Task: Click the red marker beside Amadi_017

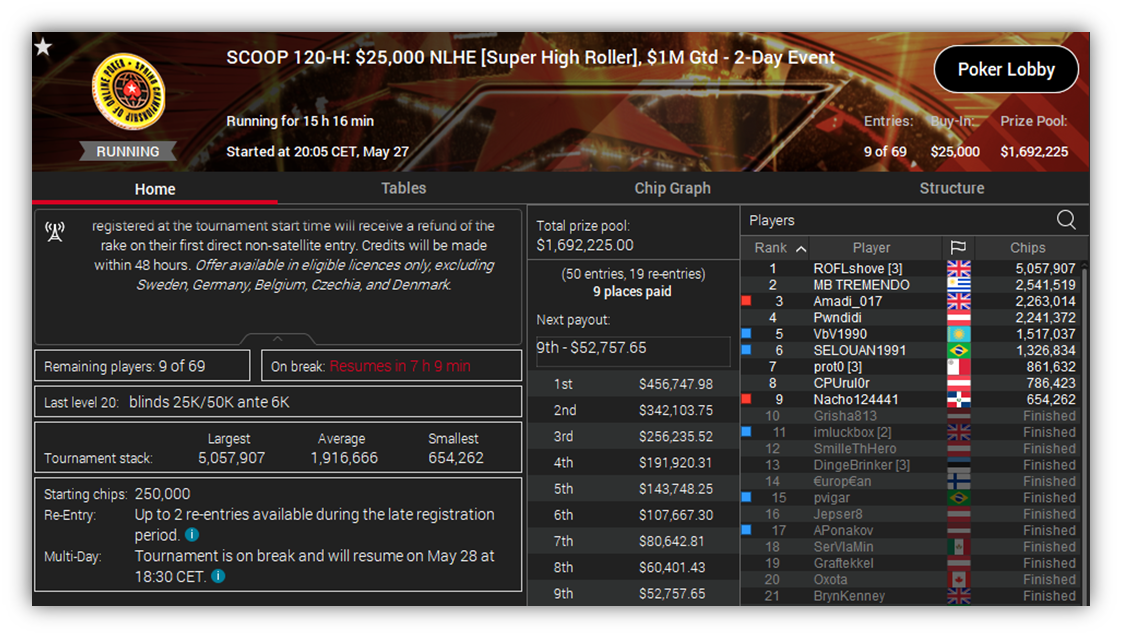Action: [746, 301]
